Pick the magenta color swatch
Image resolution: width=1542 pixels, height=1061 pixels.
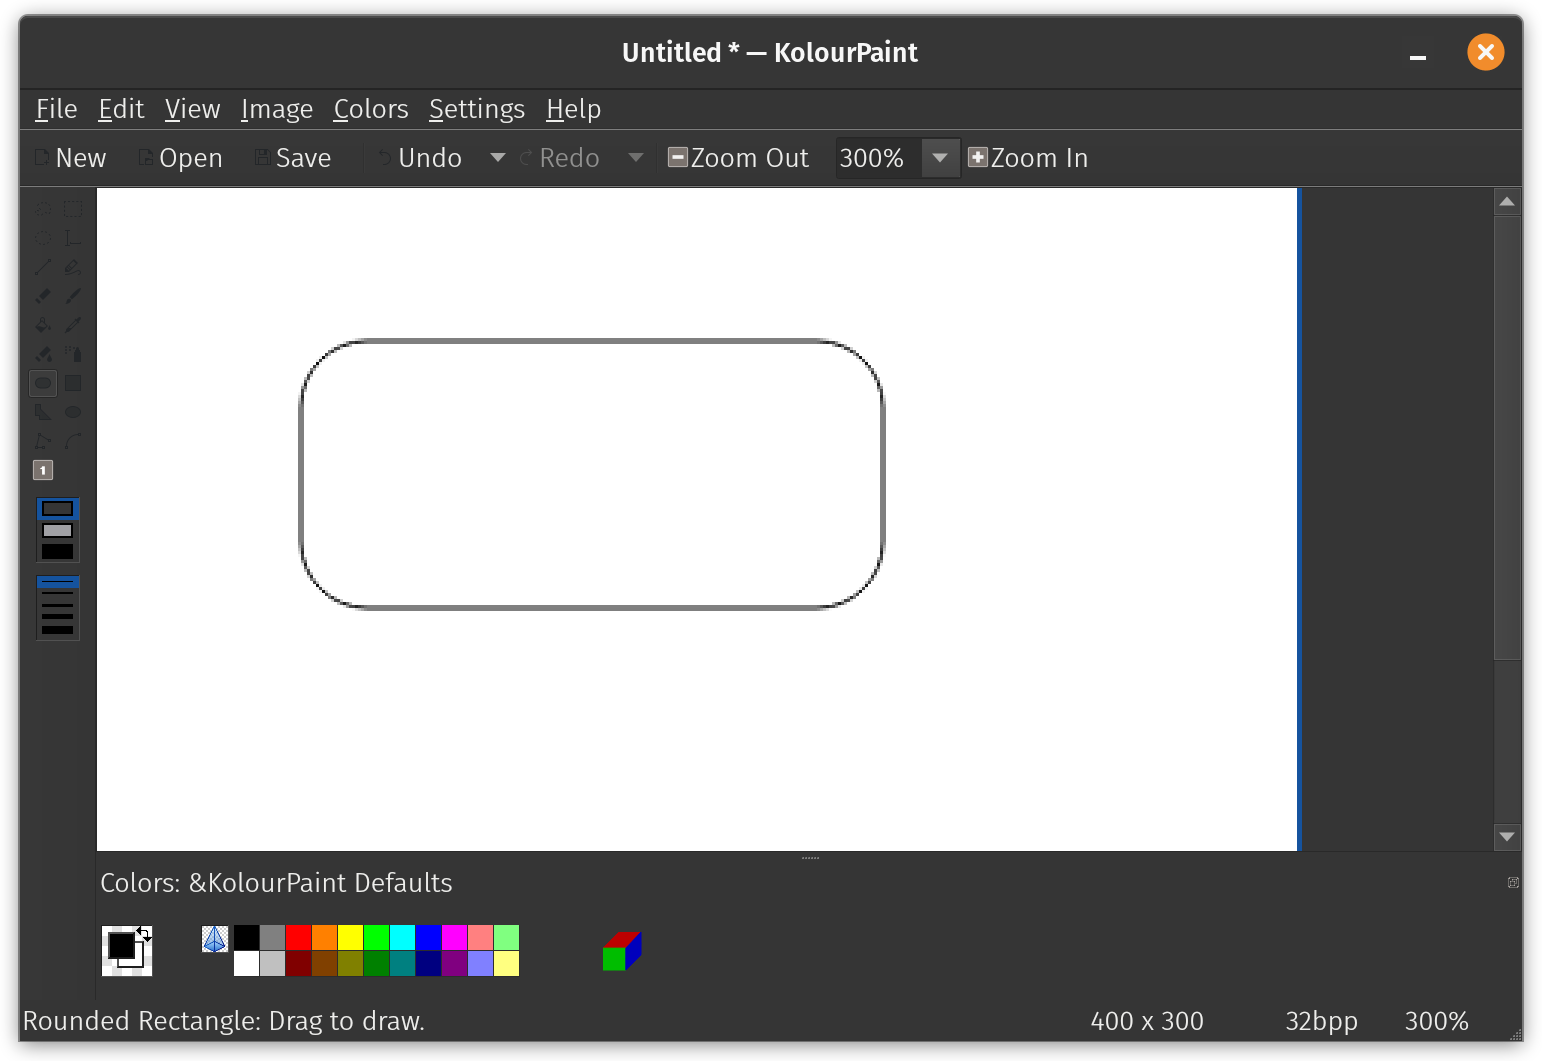[454, 937]
